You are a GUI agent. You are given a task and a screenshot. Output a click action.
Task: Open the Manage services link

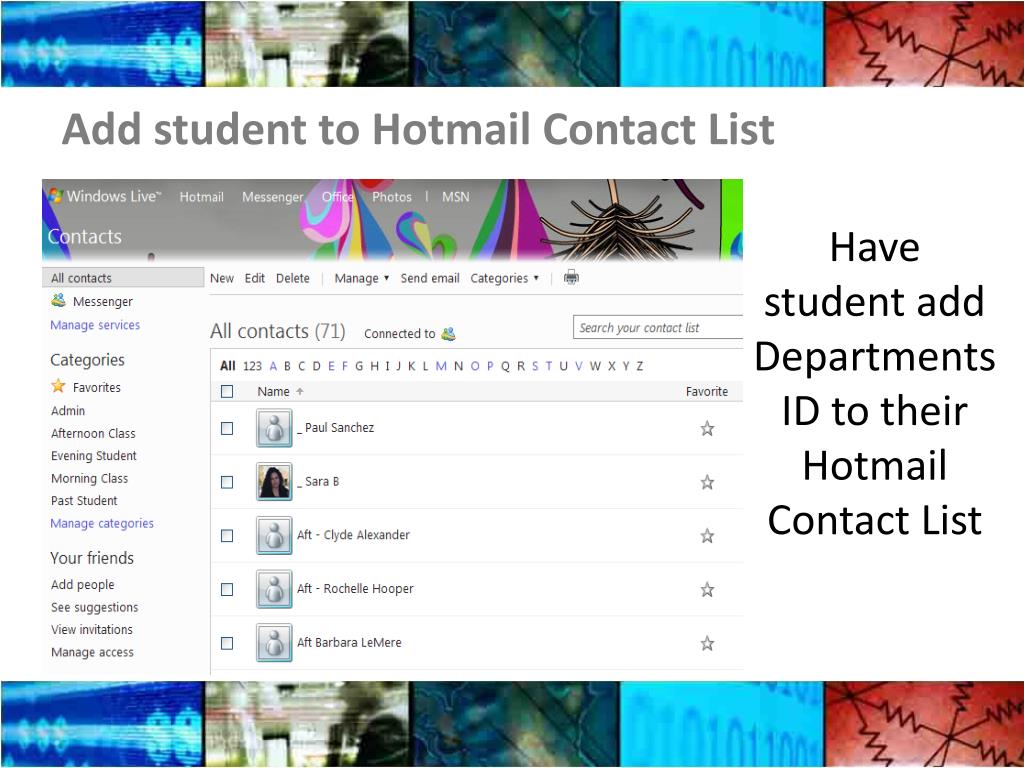pyautogui.click(x=95, y=325)
